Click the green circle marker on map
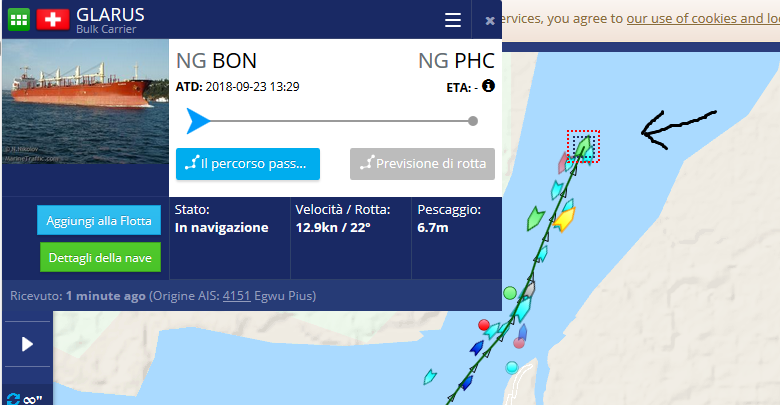780x405 pixels. [x=510, y=293]
